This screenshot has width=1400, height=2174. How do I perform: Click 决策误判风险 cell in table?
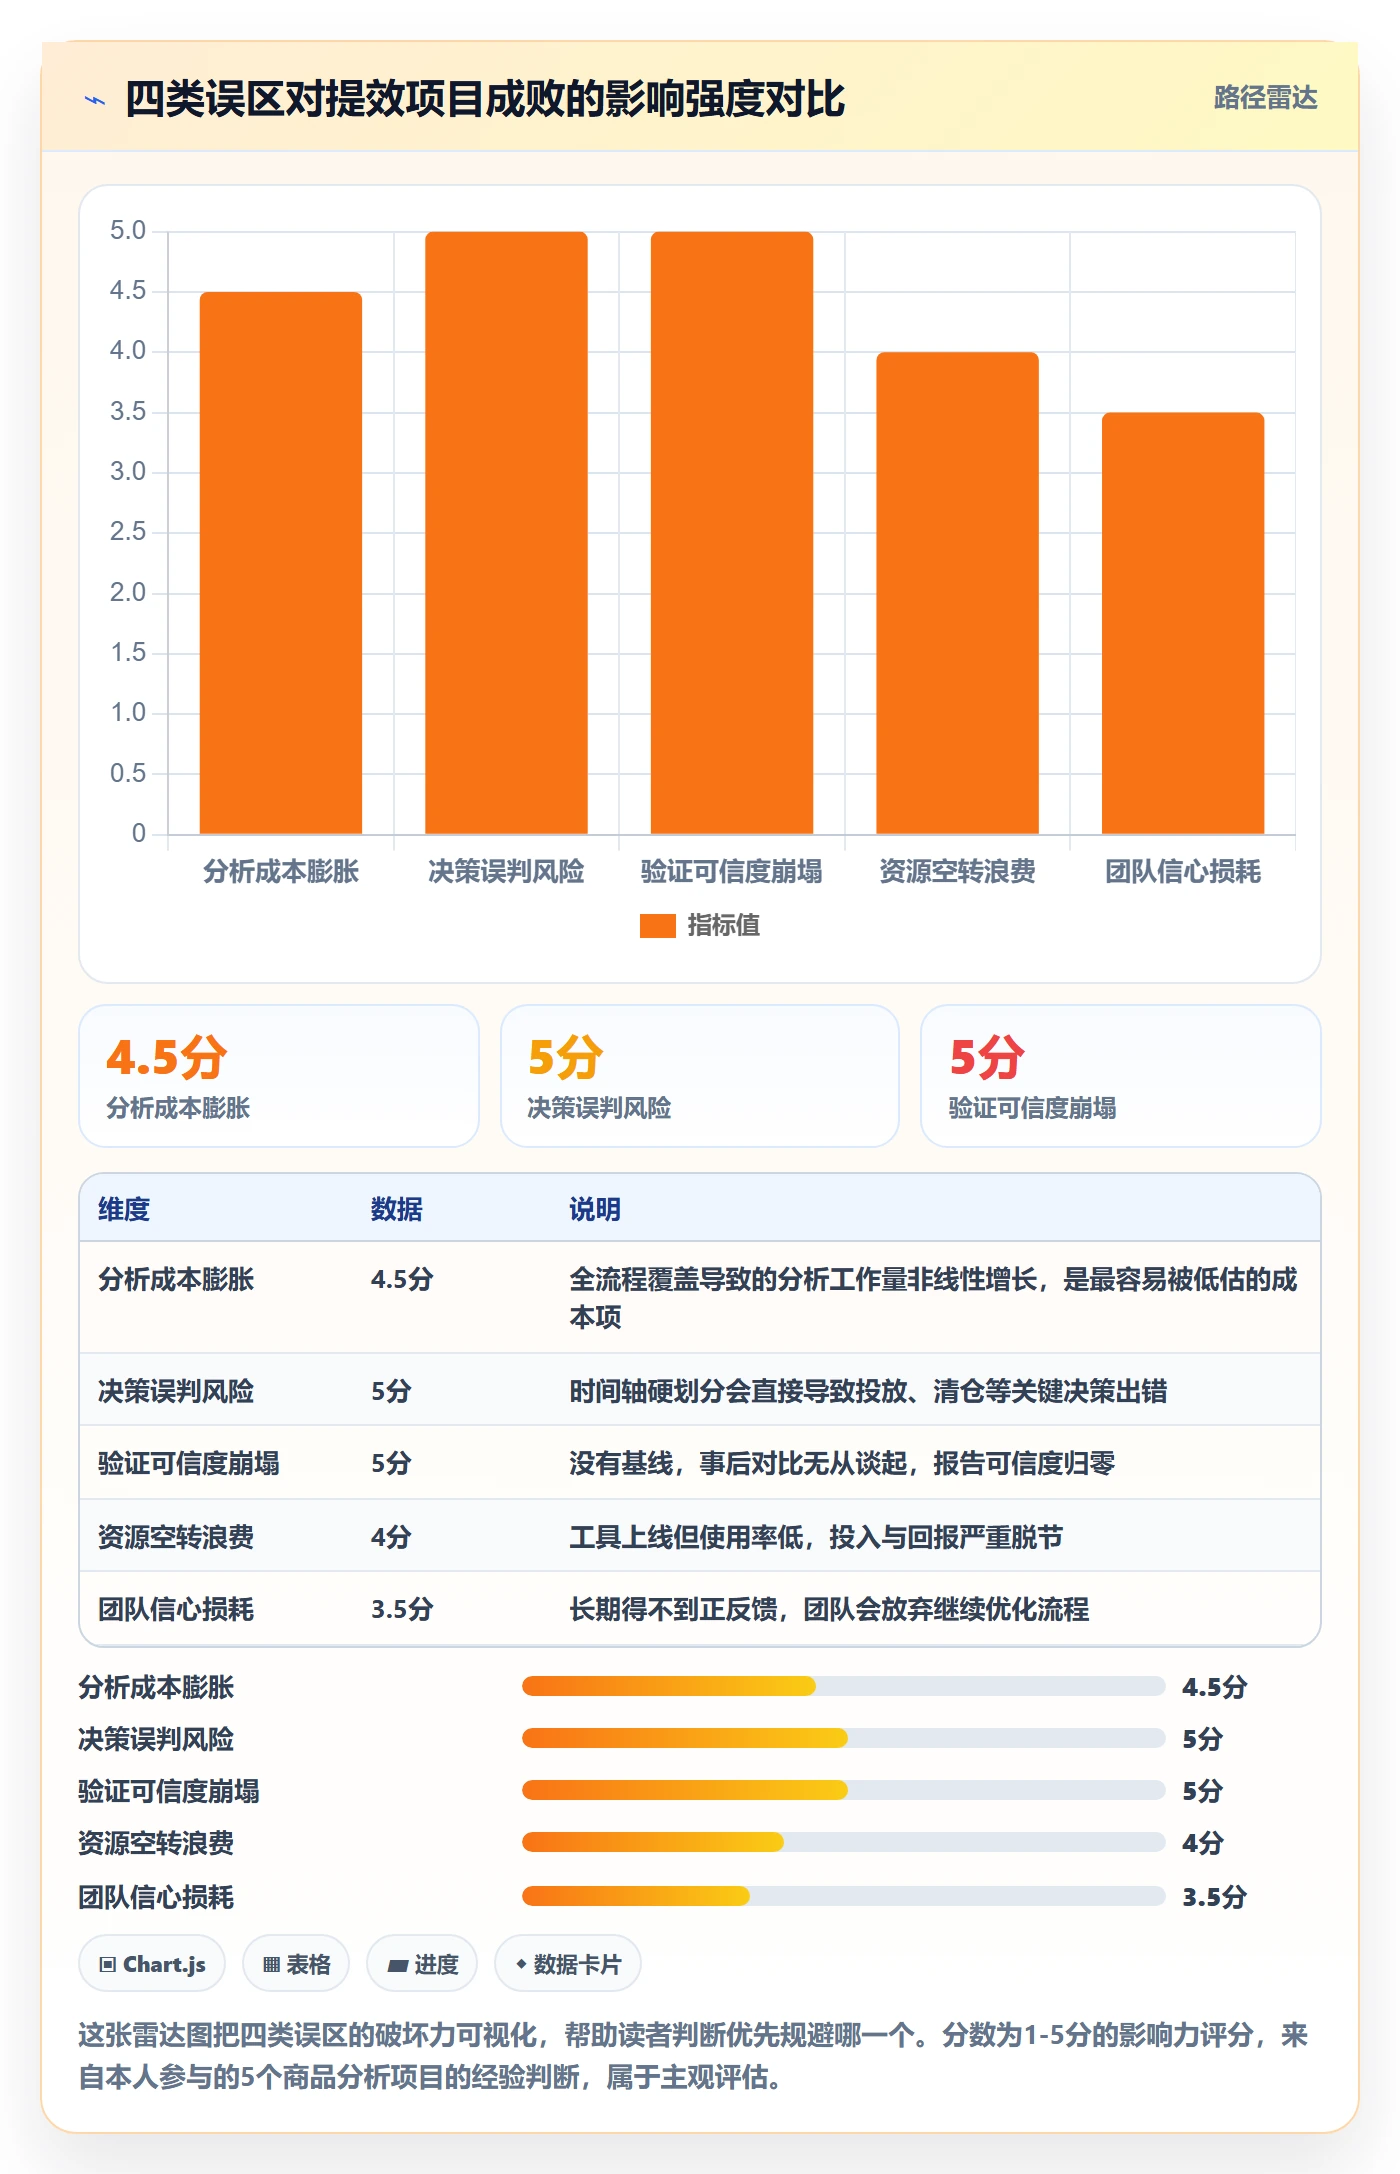(176, 1391)
